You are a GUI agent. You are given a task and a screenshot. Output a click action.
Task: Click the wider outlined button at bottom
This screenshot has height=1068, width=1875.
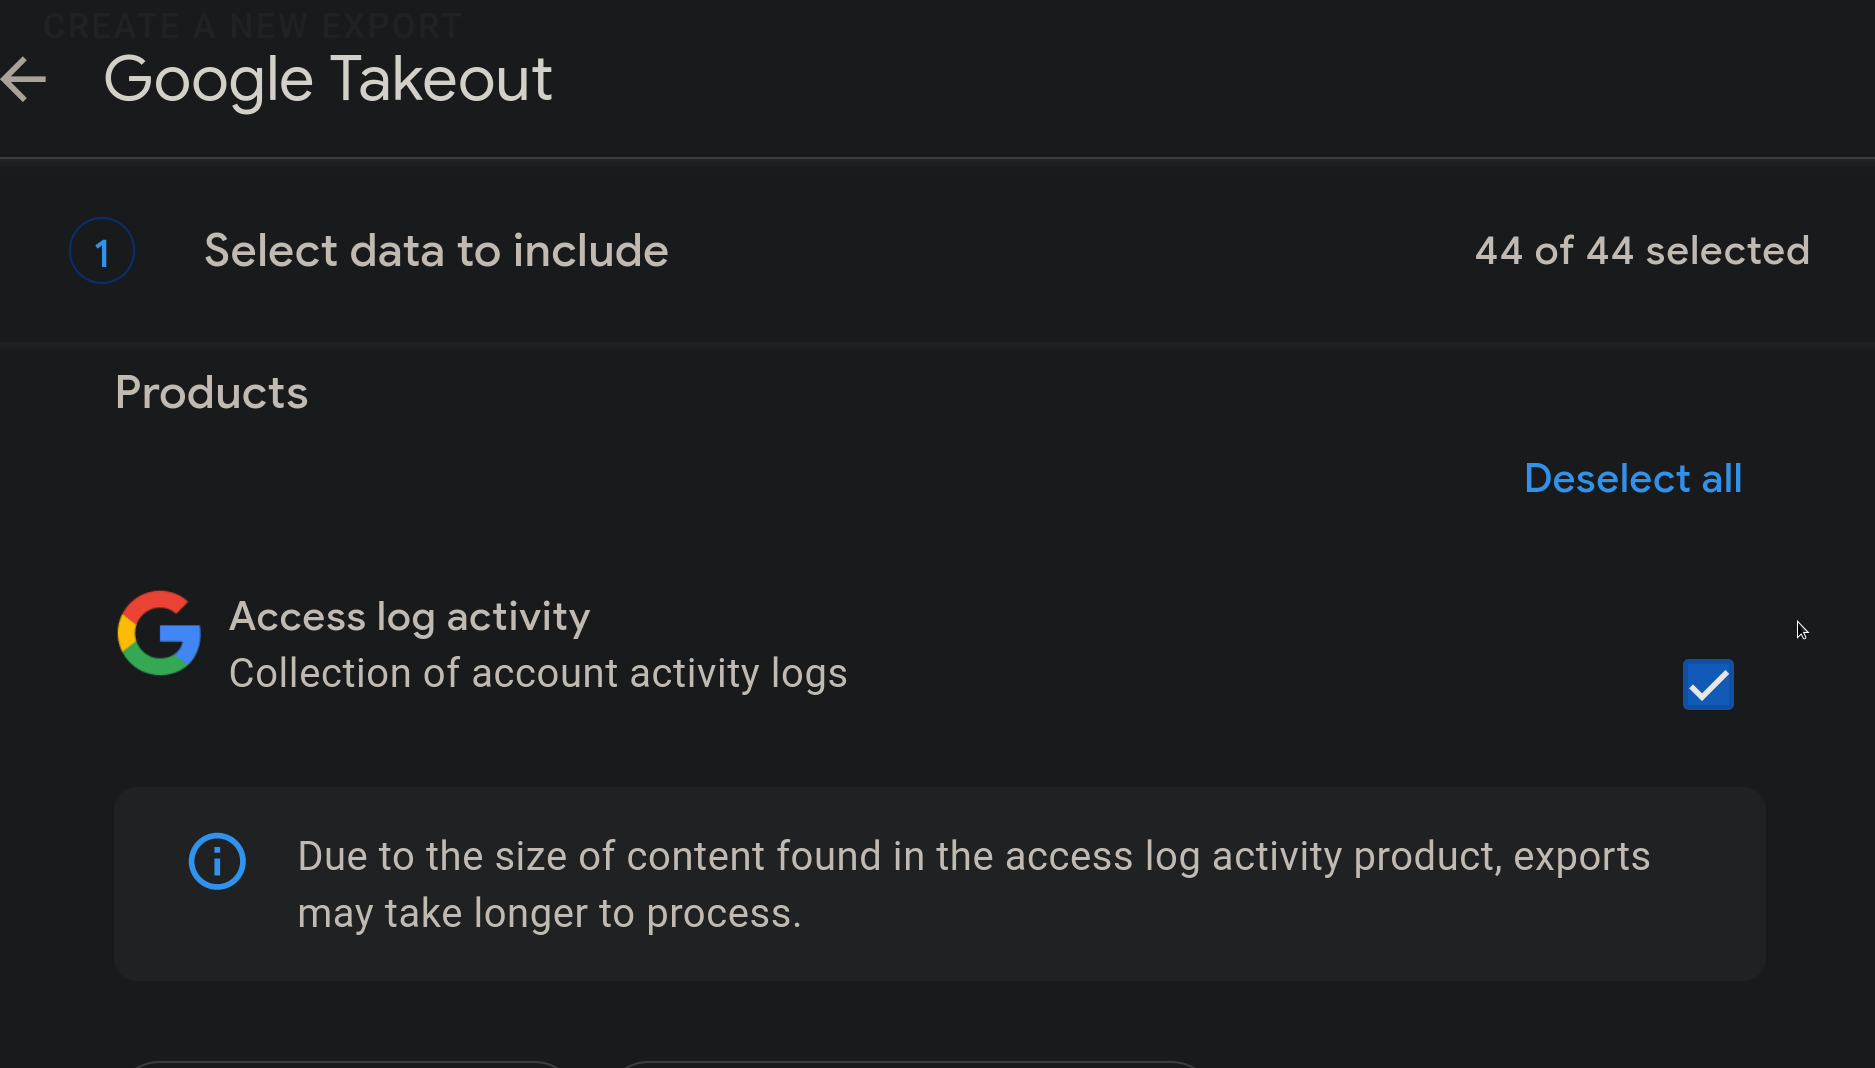tap(908, 1064)
